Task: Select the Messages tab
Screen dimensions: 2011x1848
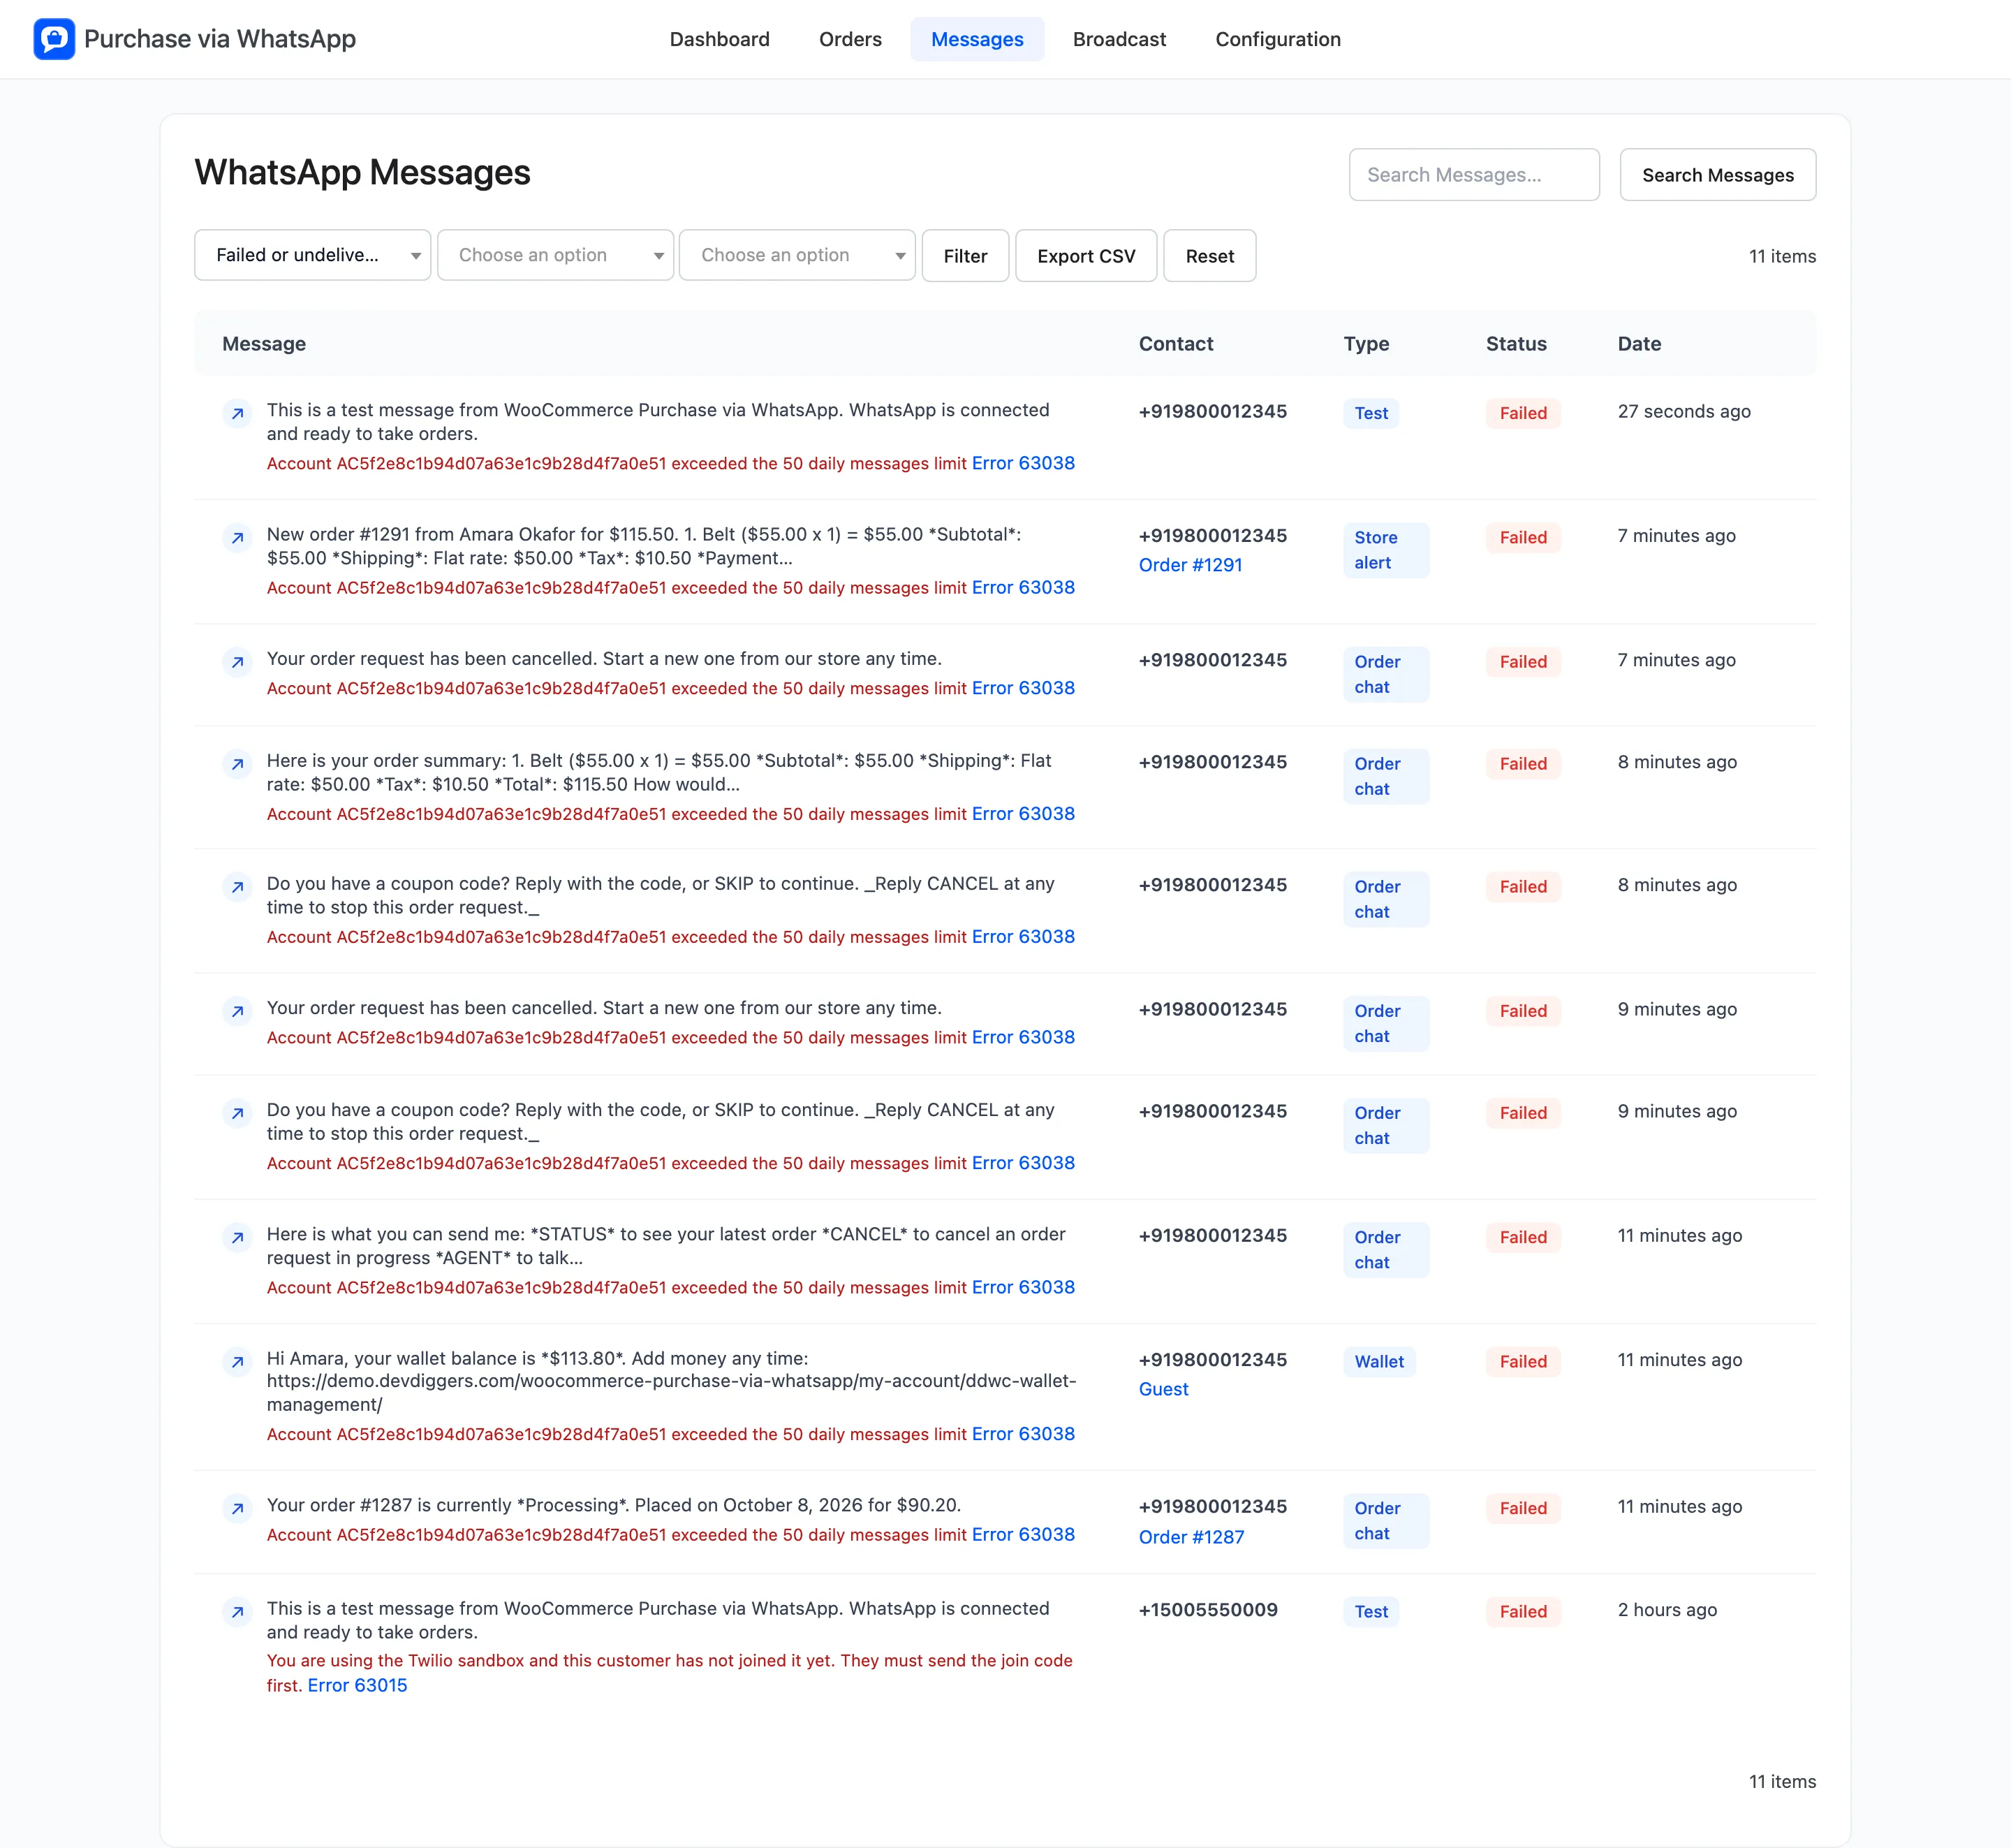Action: click(977, 39)
